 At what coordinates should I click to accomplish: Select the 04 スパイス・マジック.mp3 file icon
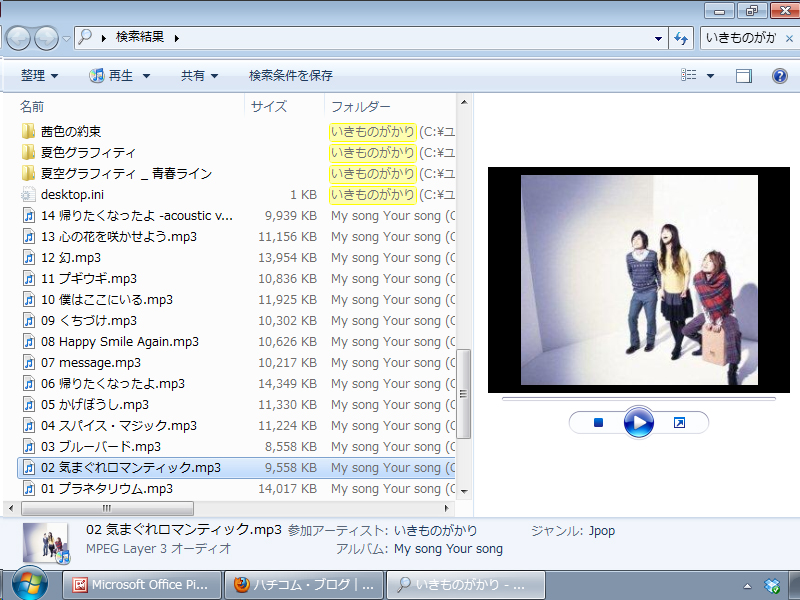pos(29,426)
